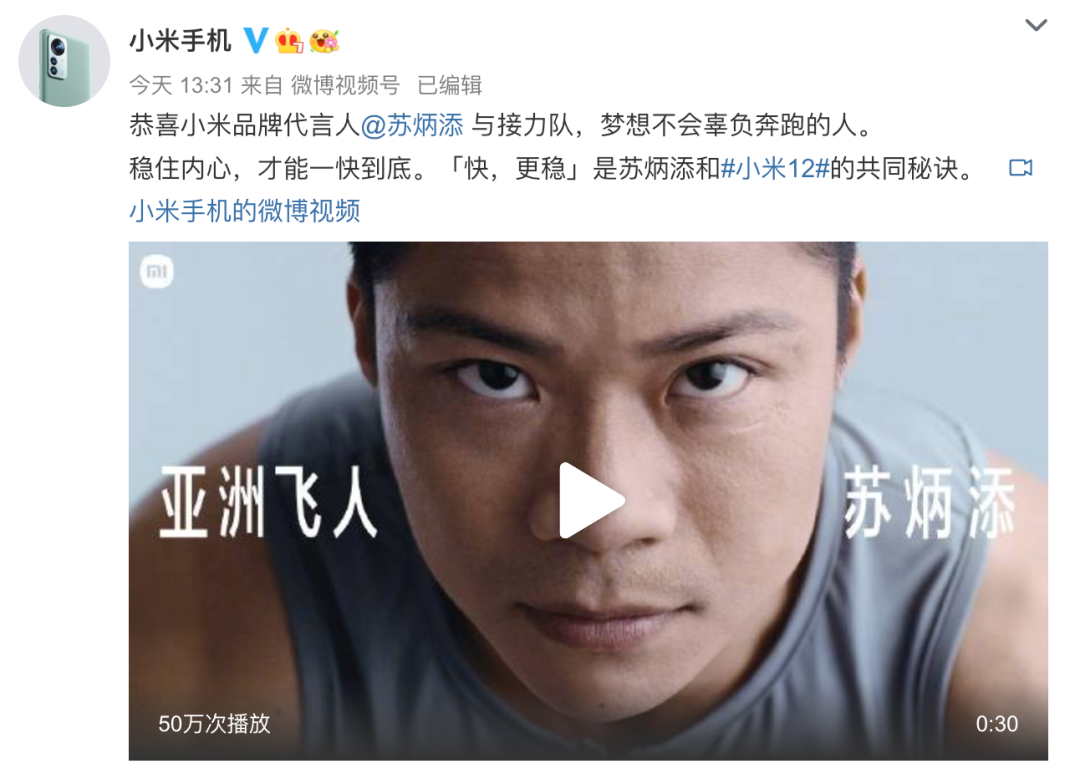The image size is (1080, 774).
Task: Click the 50万次播放 view count
Action: coord(214,724)
